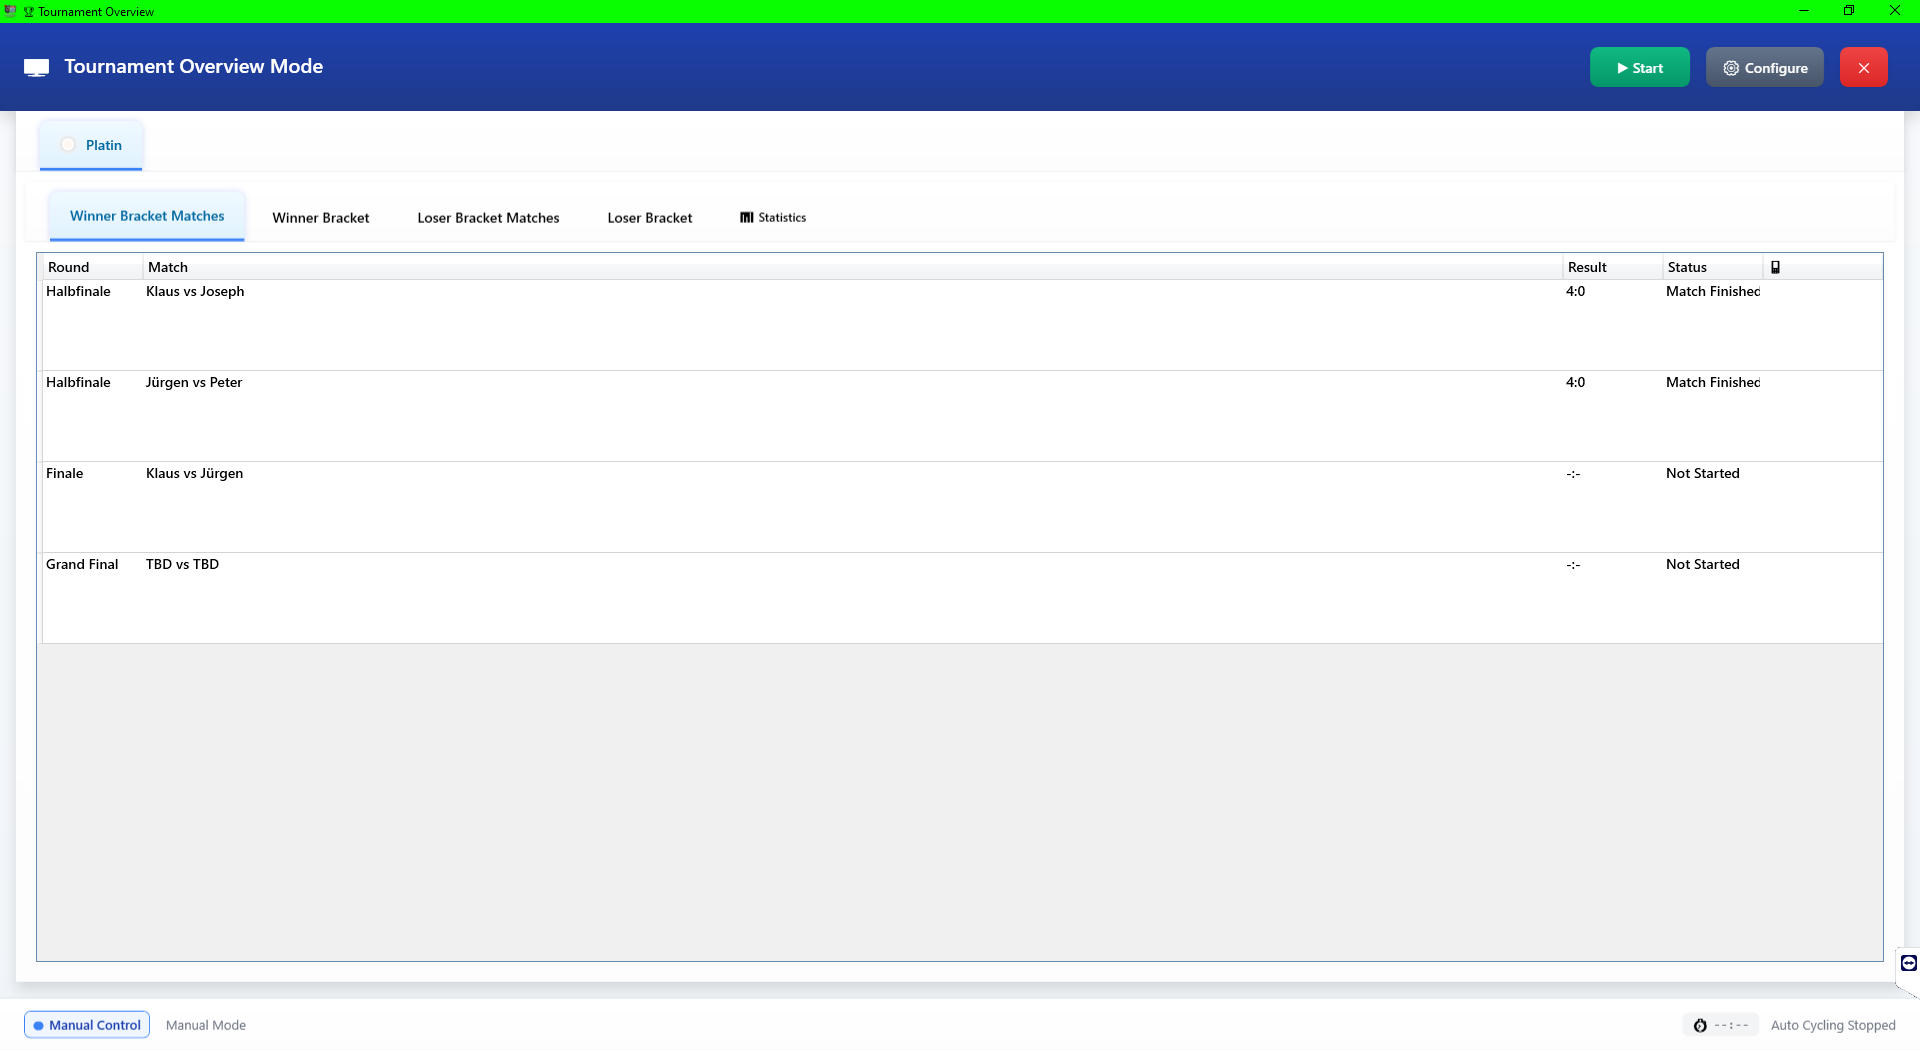This screenshot has width=1920, height=1050.
Task: Select the Platin class tab
Action: 91,145
